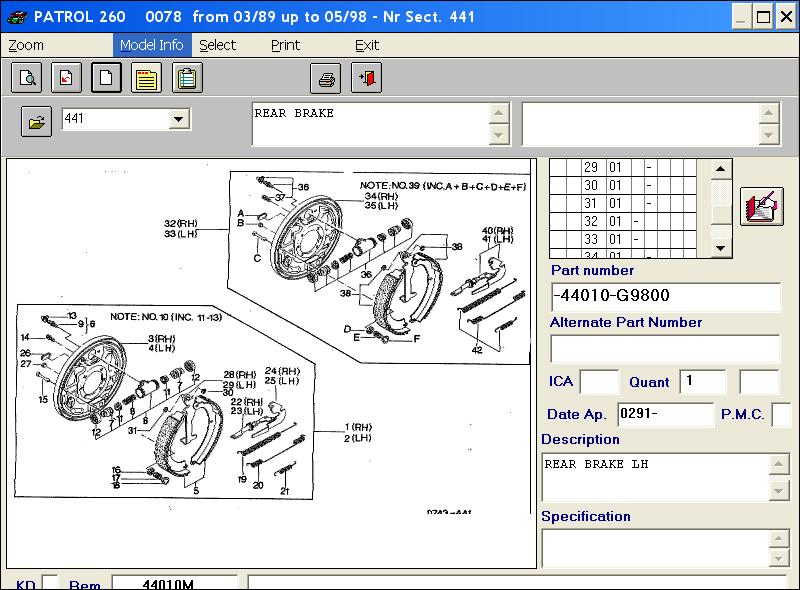The height and width of the screenshot is (590, 800).
Task: Select row 32 in parts list
Action: coord(623,221)
